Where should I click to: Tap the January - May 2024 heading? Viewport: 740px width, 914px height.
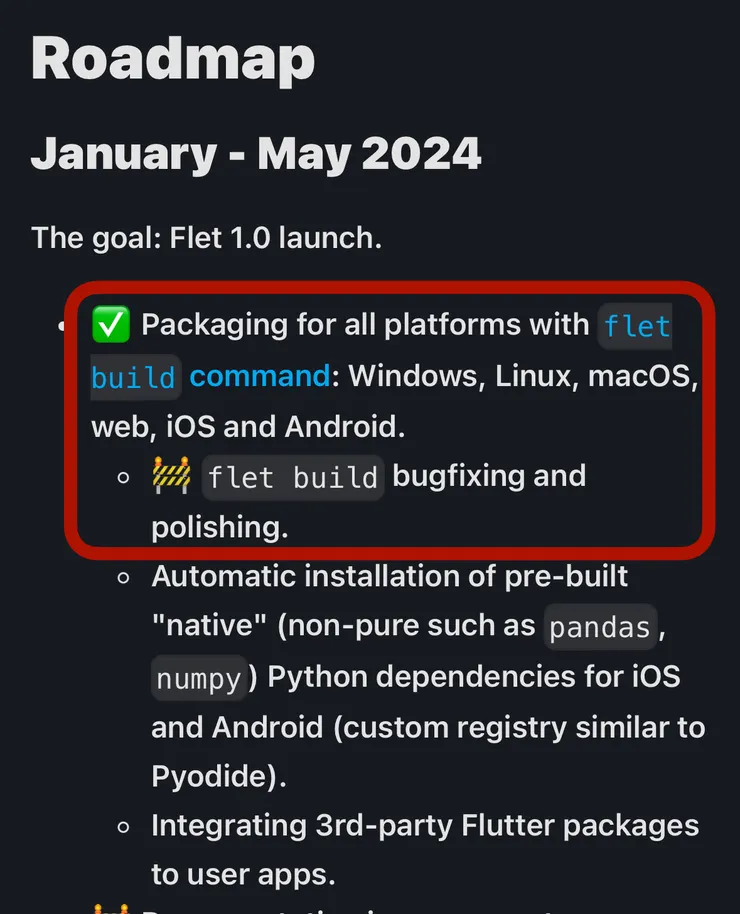coord(256,154)
